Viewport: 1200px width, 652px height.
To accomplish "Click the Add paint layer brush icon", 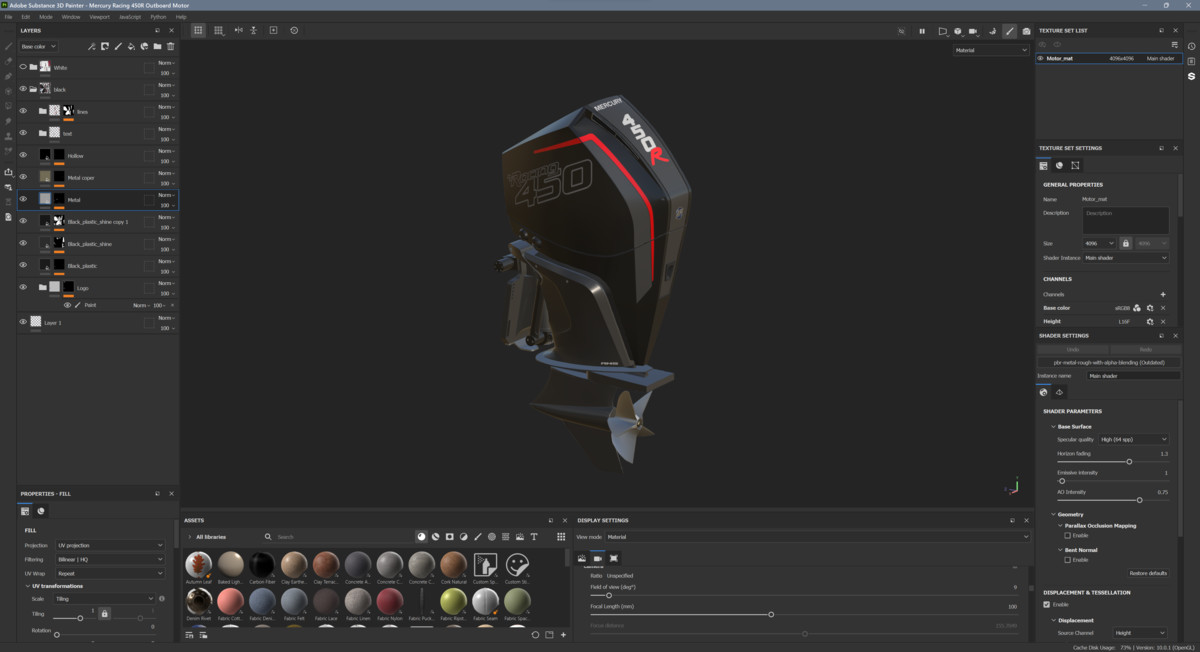I will (118, 46).
